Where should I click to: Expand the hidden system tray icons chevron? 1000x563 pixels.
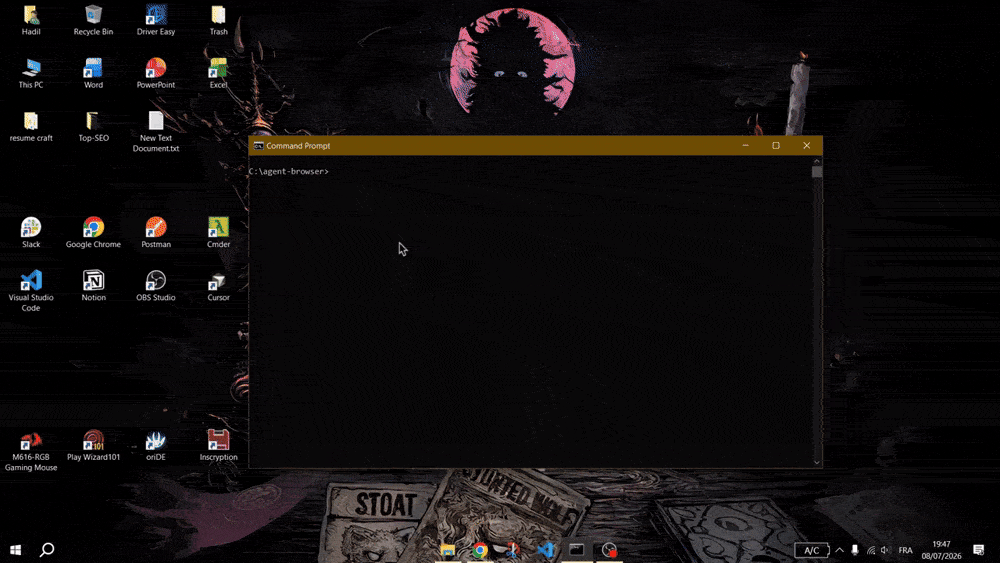[839, 550]
